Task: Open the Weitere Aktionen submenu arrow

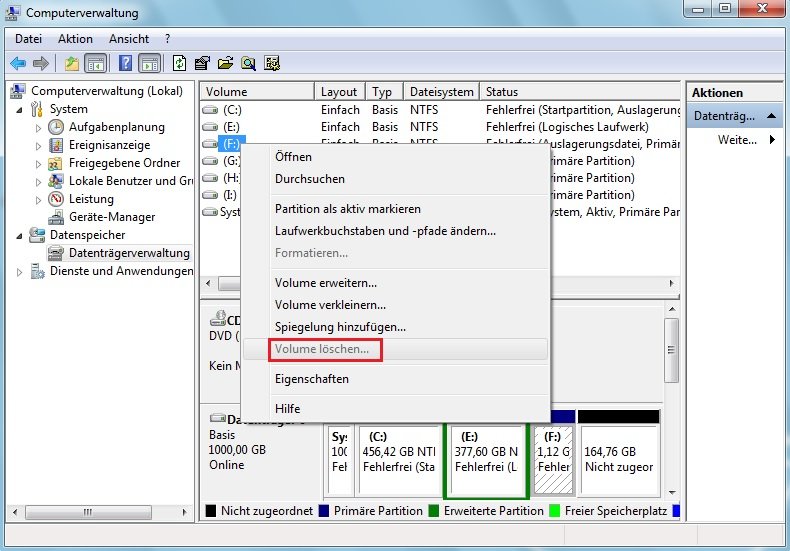Action: point(772,140)
